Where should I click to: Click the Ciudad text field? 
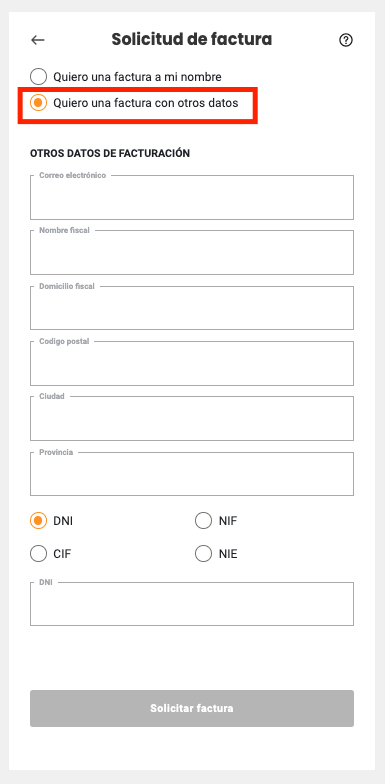[192, 418]
